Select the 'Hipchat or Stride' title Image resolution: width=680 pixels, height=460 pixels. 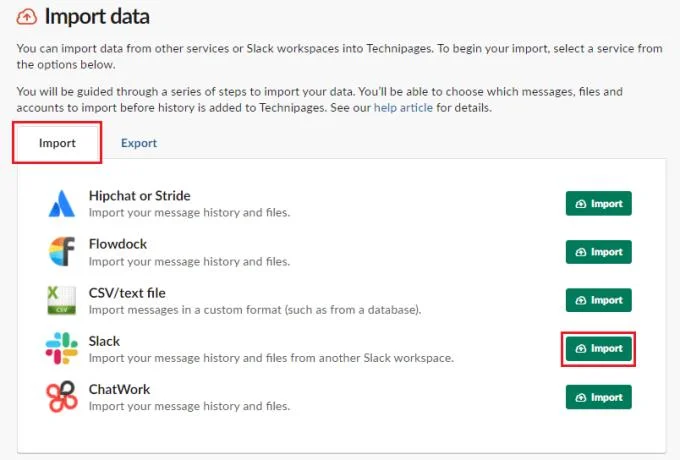tap(140, 196)
